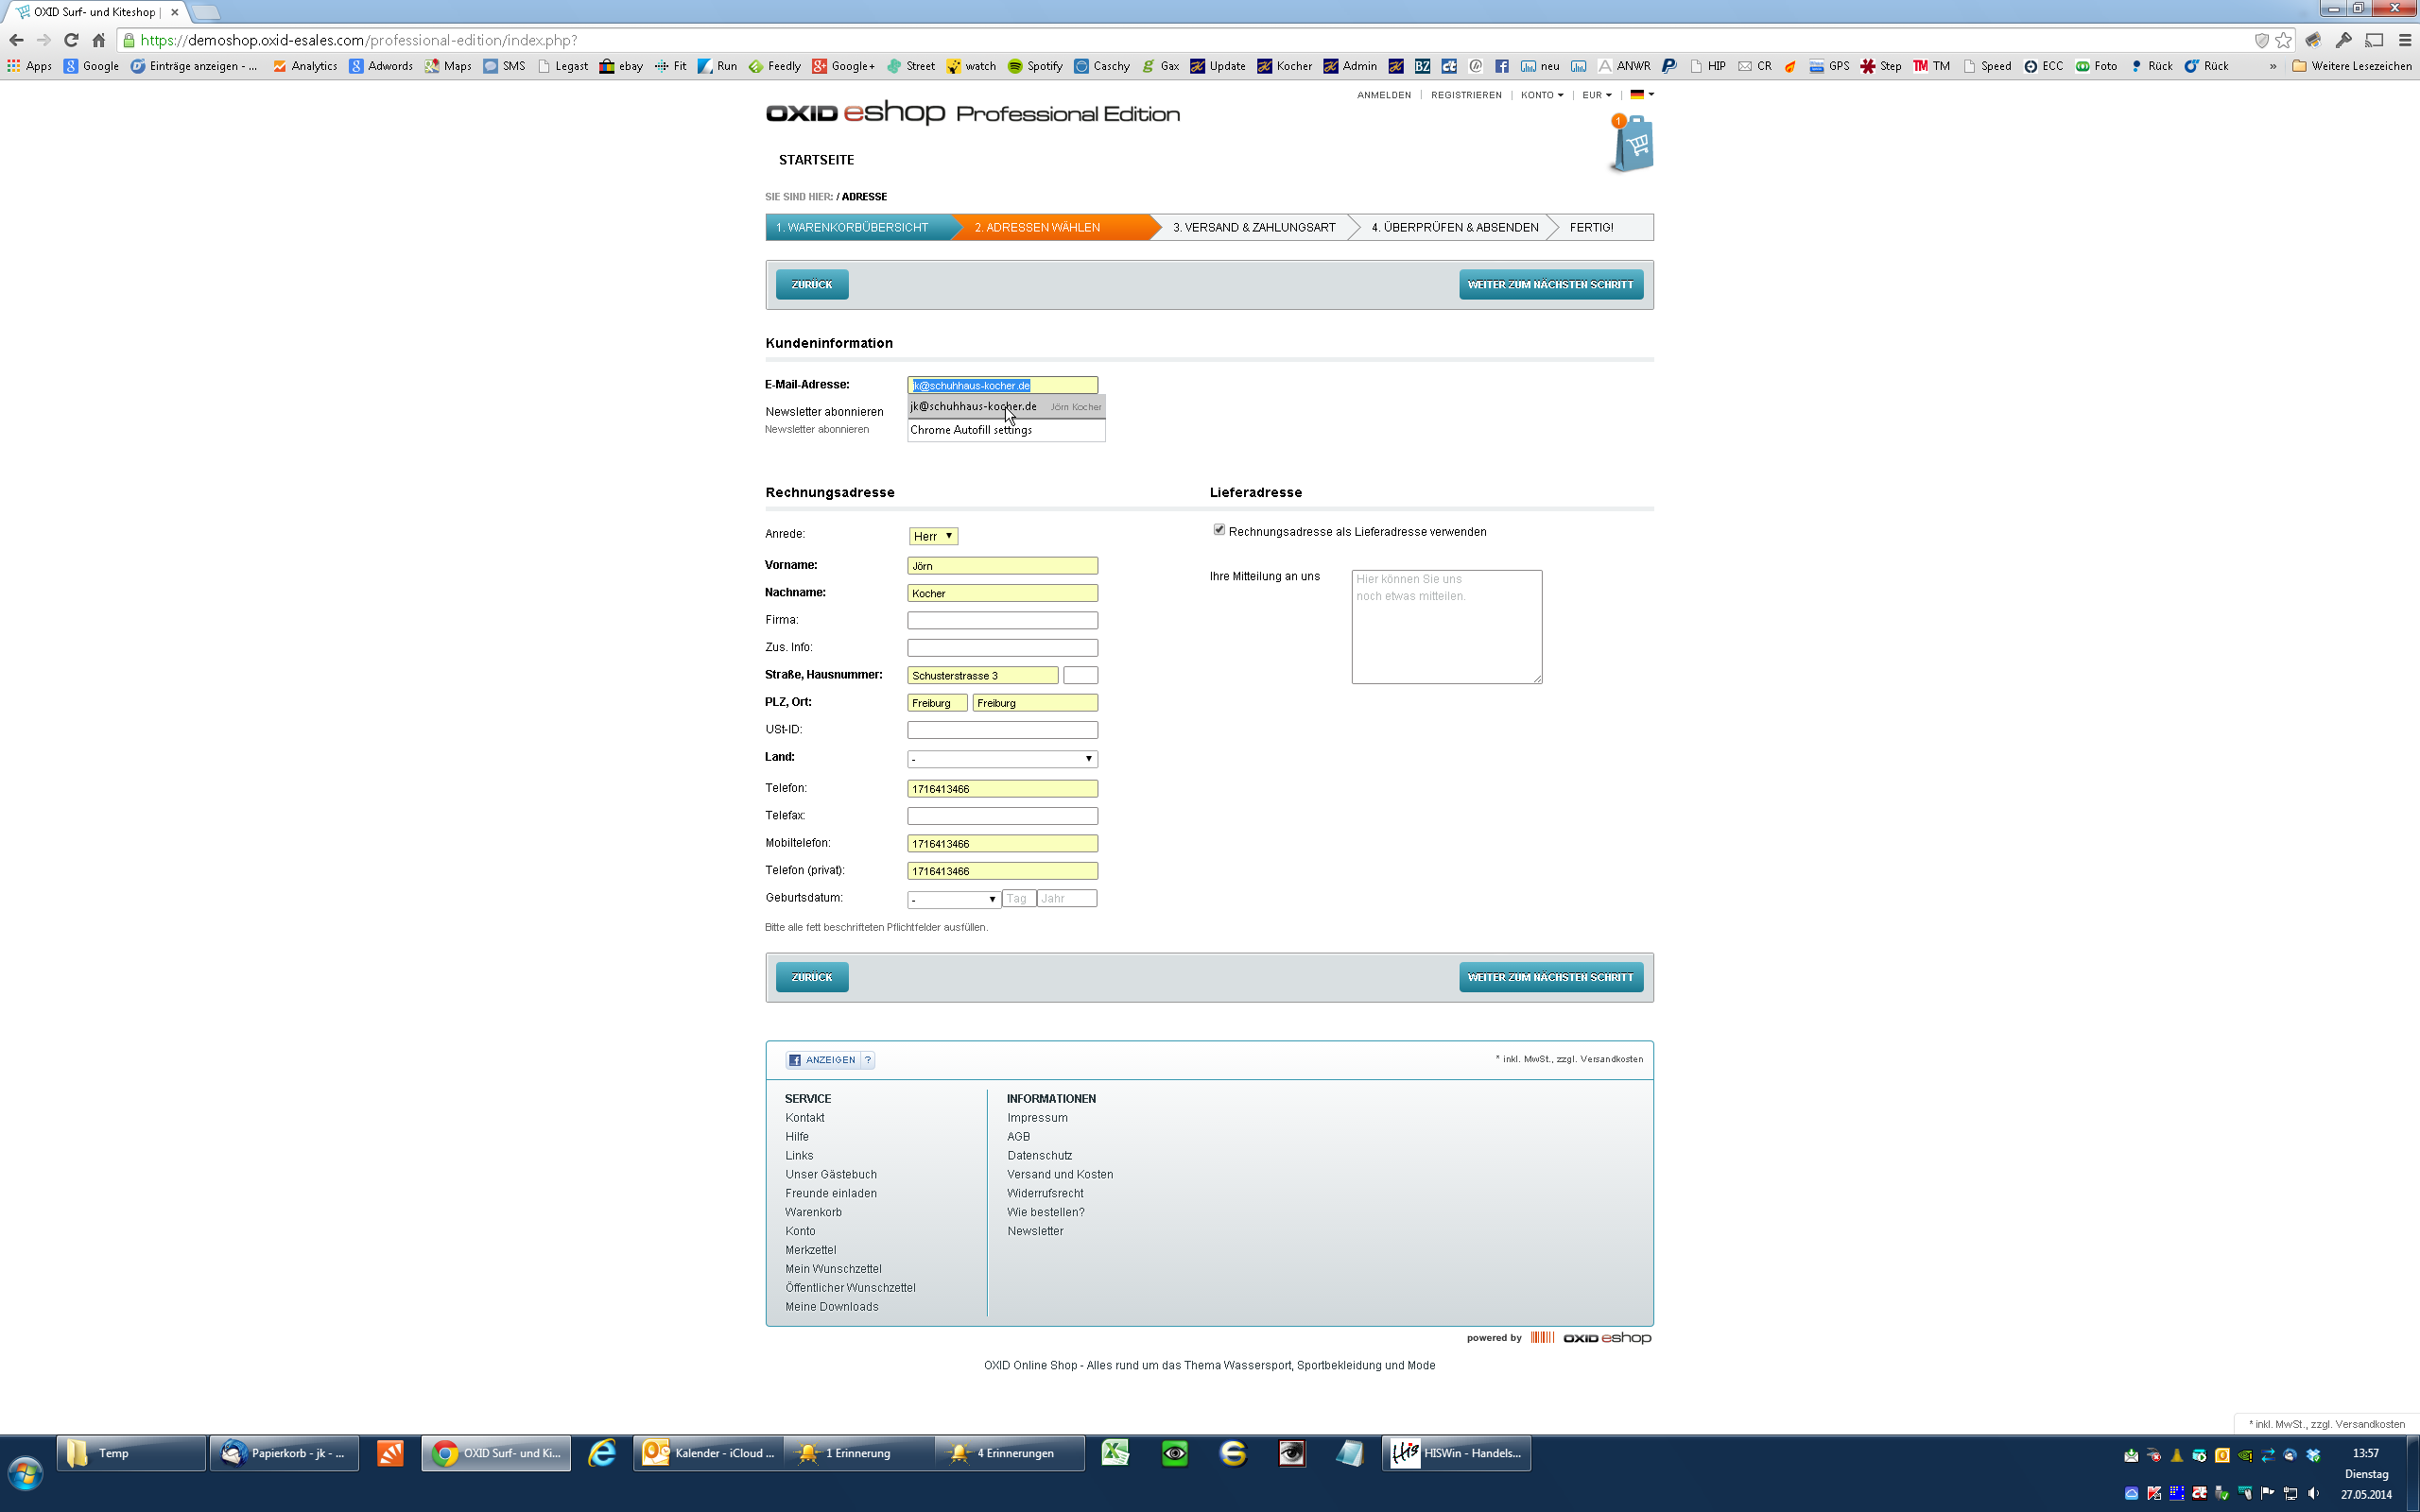Viewport: 2420px width, 1512px height.
Task: Open Chrome hamburger menu icon
Action: (x=2405, y=40)
